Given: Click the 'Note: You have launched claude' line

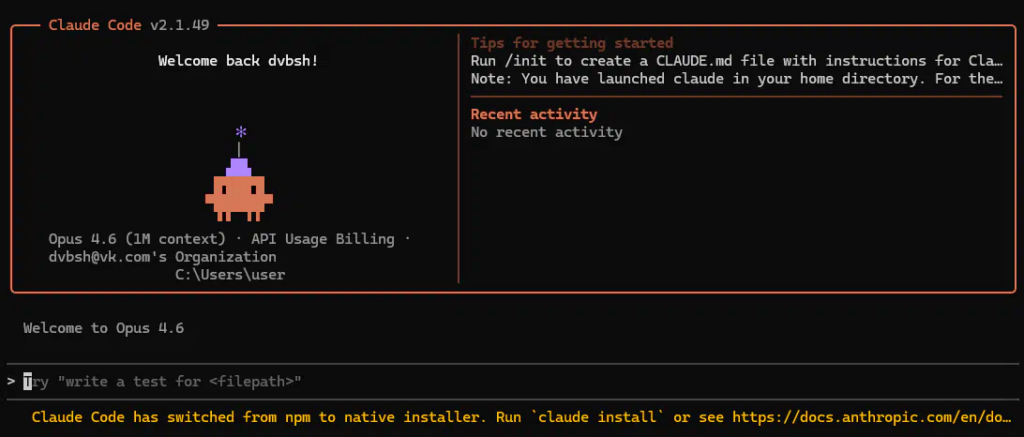Looking at the screenshot, I should point(736,79).
